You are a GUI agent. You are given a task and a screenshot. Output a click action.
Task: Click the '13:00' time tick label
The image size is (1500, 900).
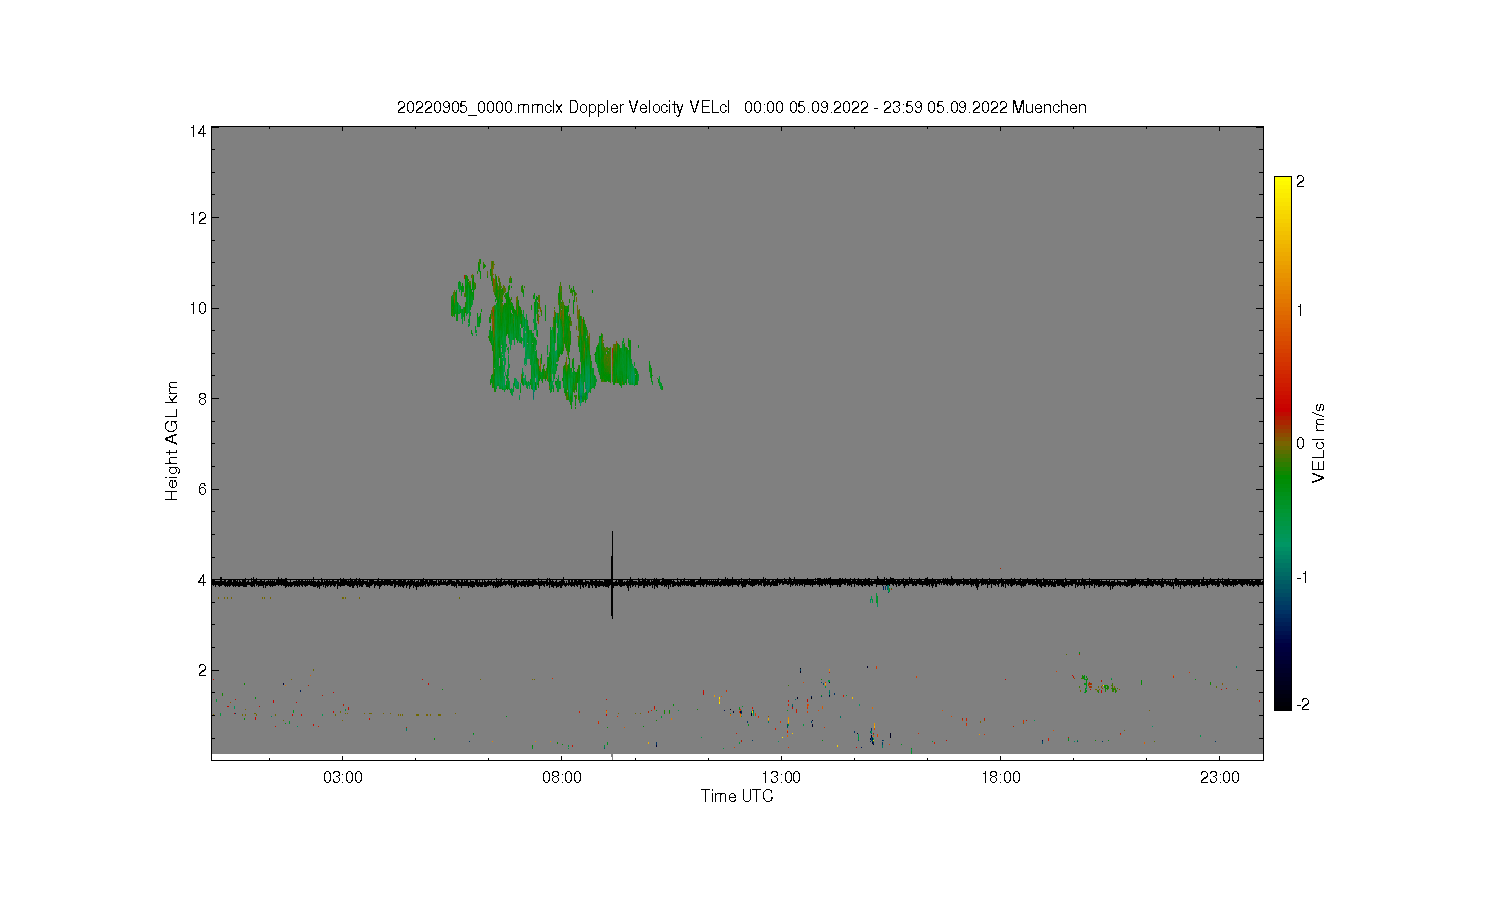point(781,777)
